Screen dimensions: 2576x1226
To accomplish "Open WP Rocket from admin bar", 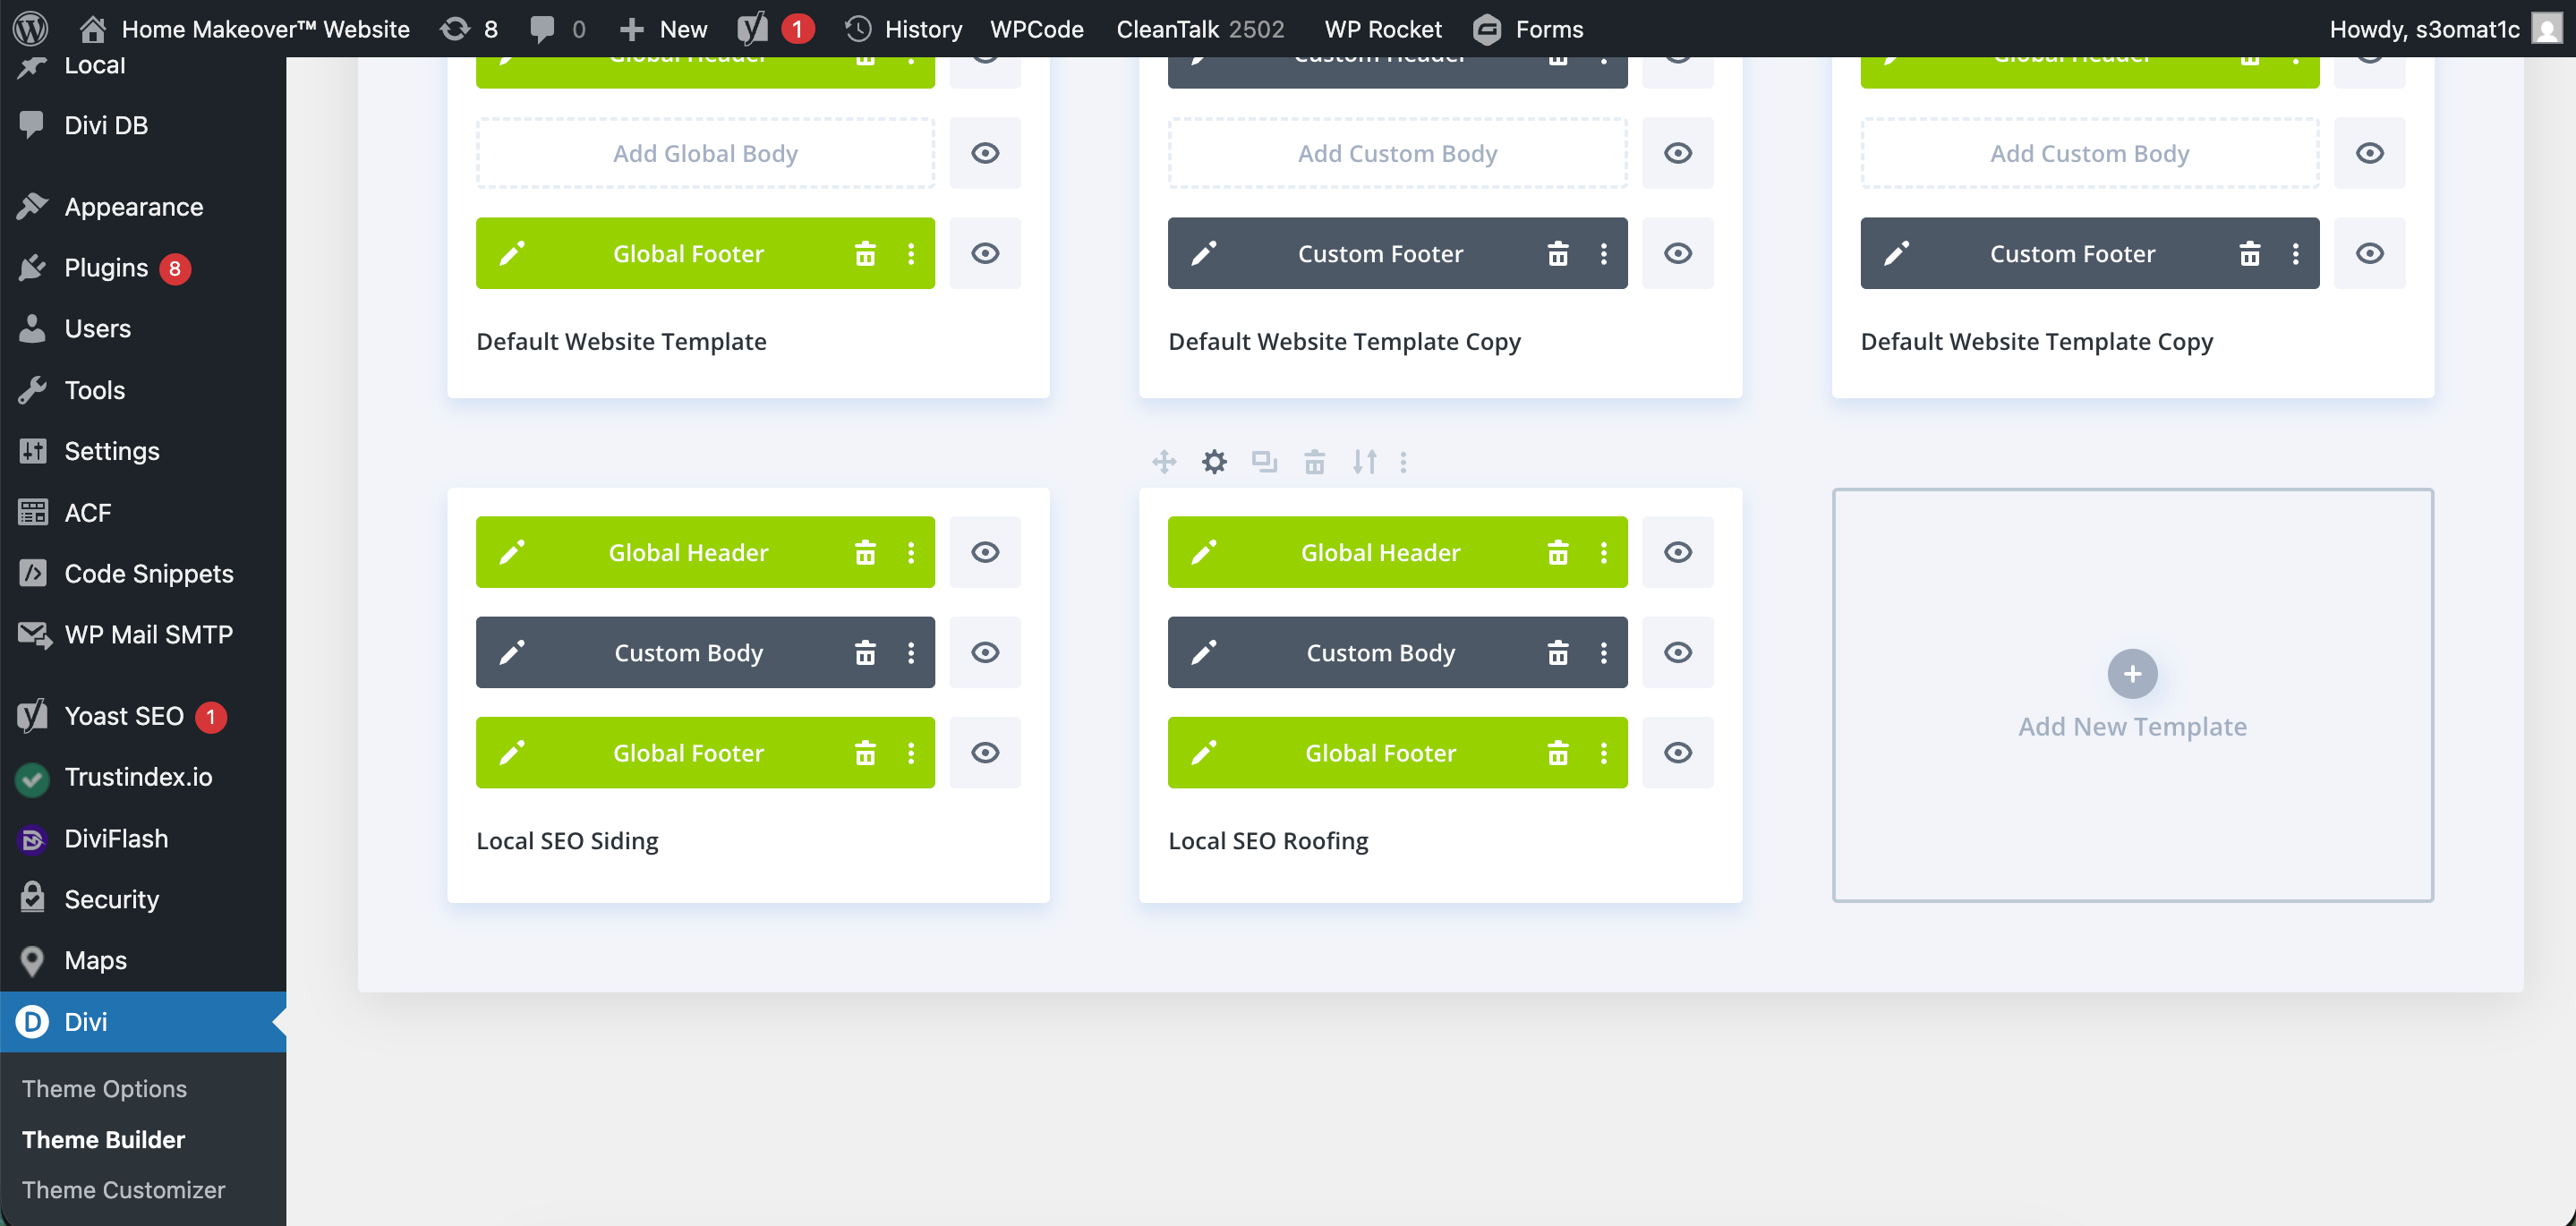I will point(1383,29).
